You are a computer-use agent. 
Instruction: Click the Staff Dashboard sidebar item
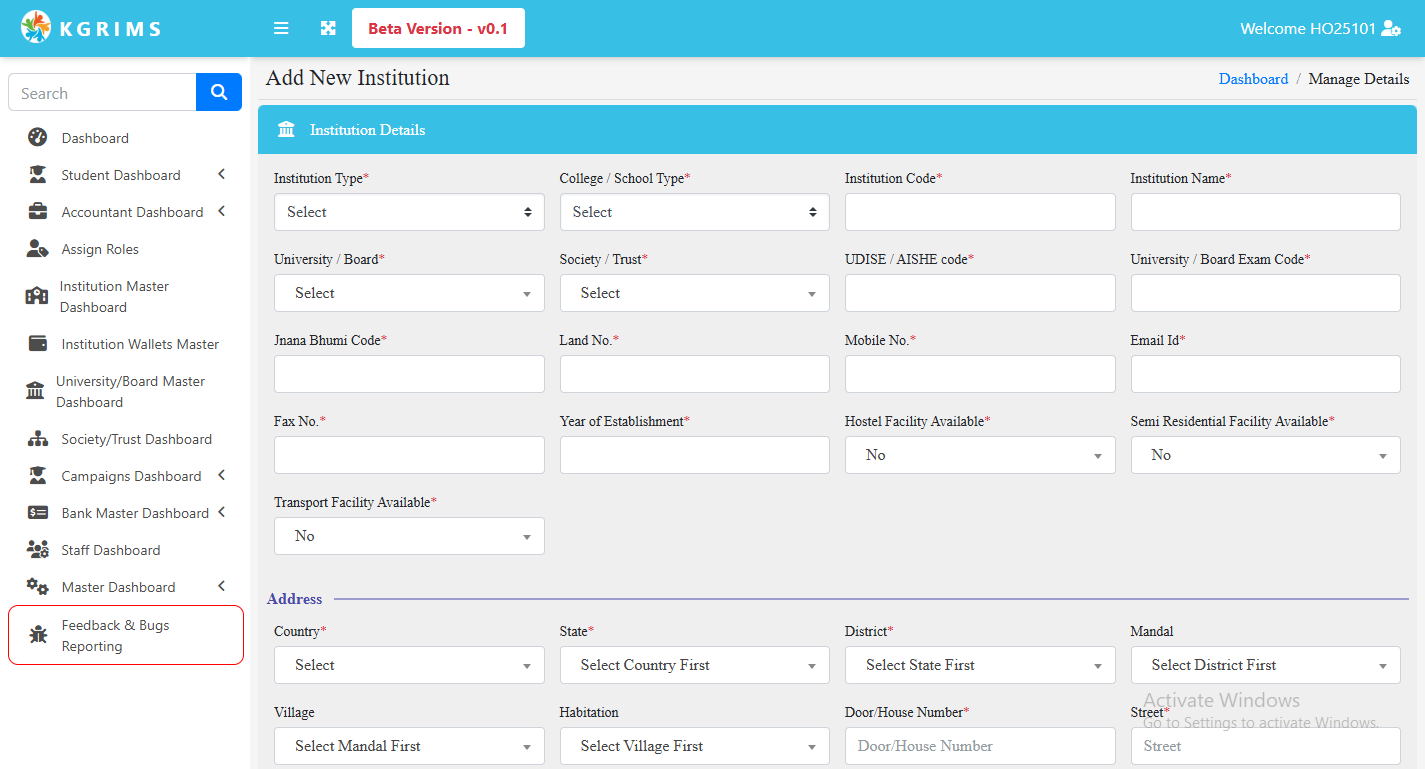(x=110, y=550)
